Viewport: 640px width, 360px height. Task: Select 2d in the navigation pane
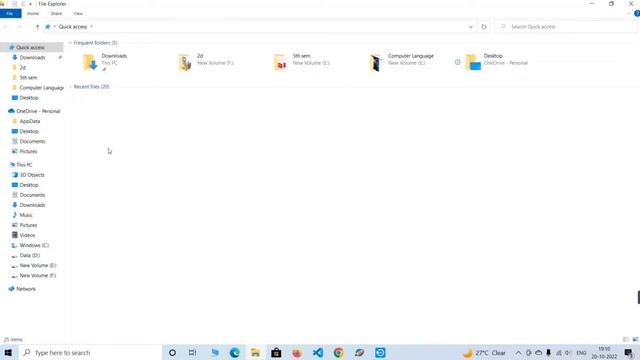[23, 68]
